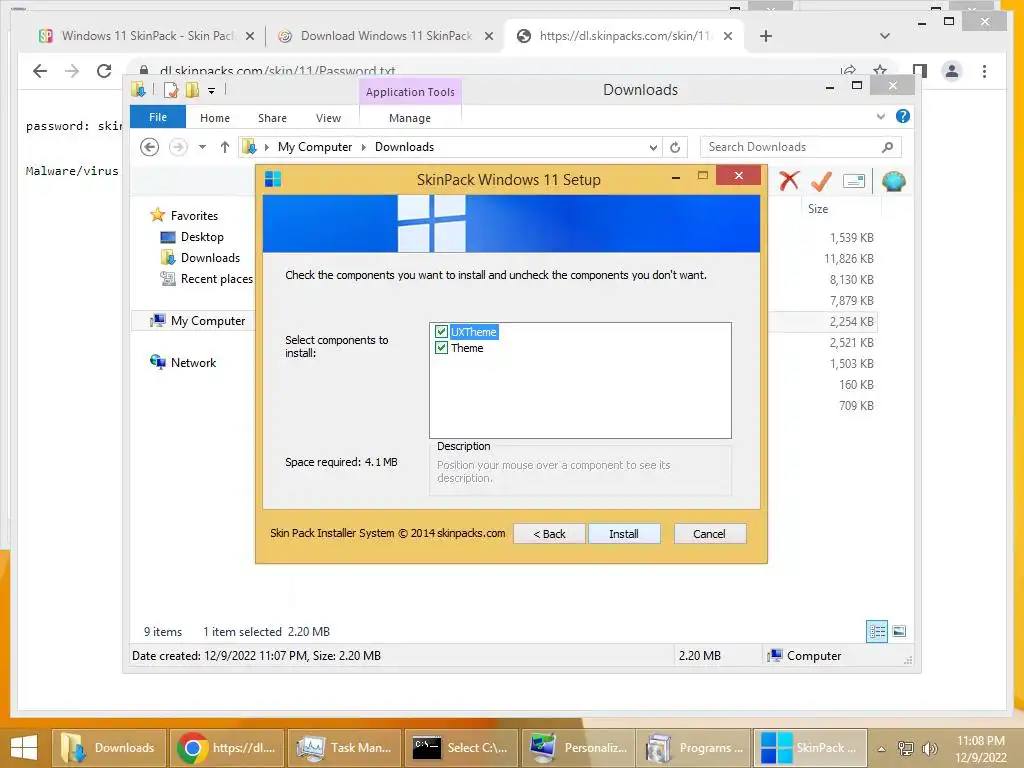Image resolution: width=1024 pixels, height=768 pixels.
Task: Click the Explorer forward arrow button
Action: click(178, 147)
